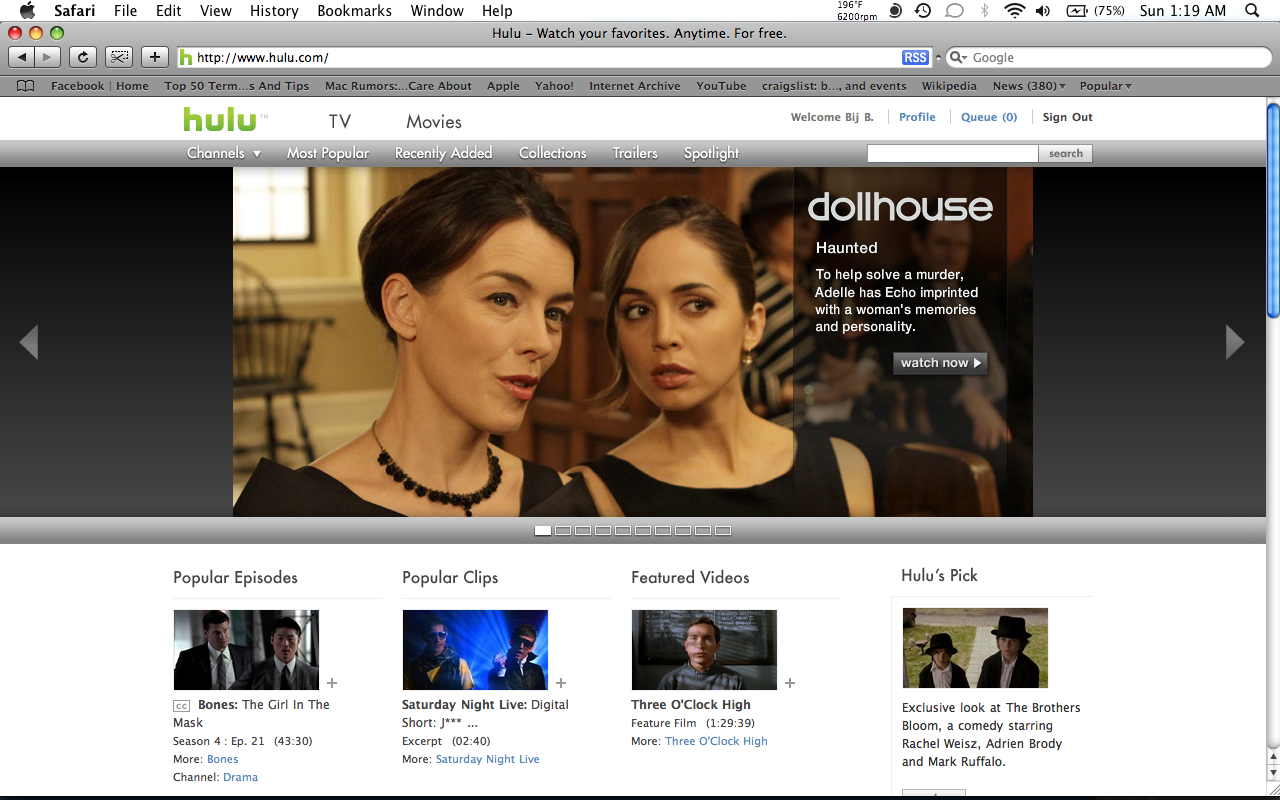Click Google search magnifier dropdown icon
Image resolution: width=1280 pixels, height=800 pixels.
958,58
